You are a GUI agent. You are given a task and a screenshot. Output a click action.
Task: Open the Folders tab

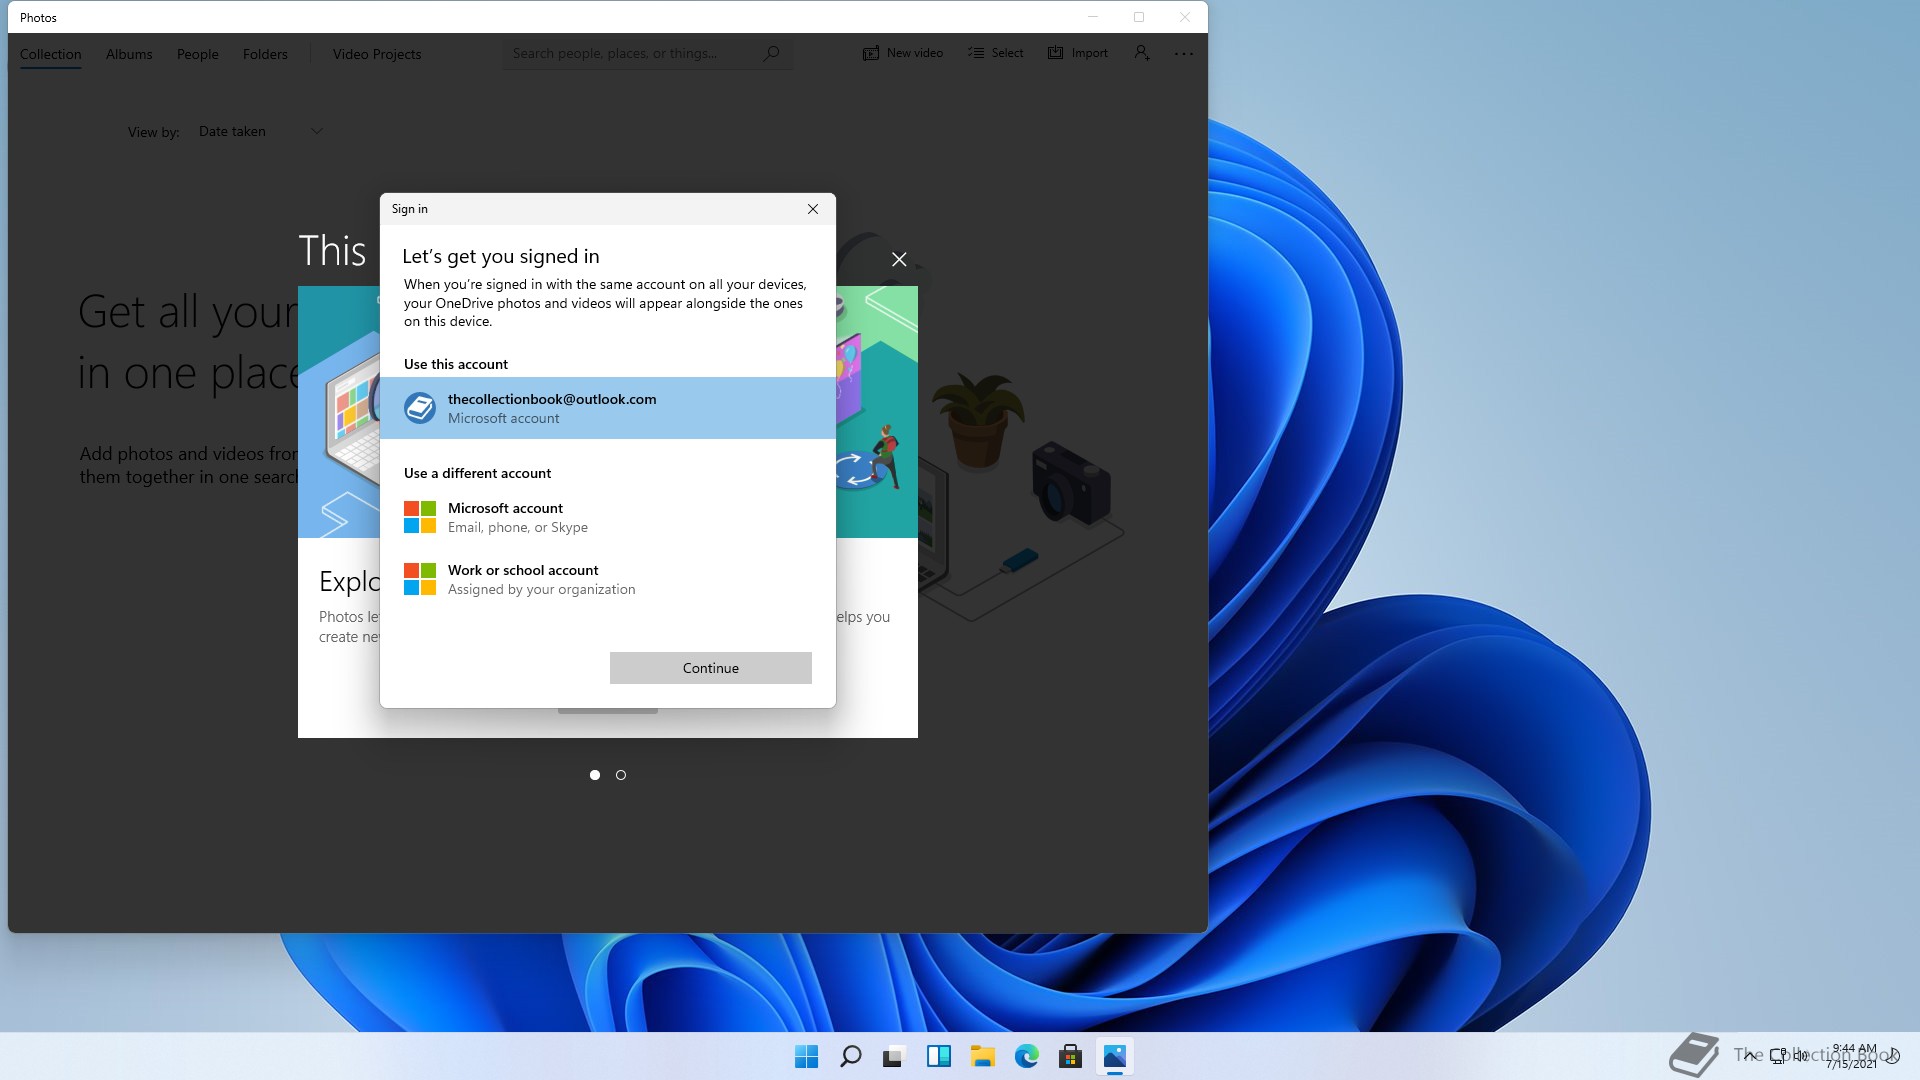click(x=265, y=54)
